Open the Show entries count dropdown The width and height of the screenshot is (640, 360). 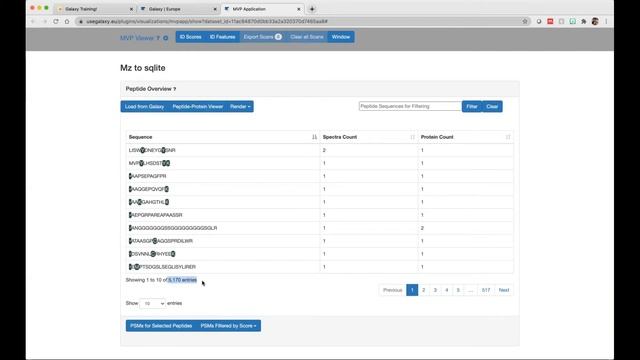tap(152, 303)
